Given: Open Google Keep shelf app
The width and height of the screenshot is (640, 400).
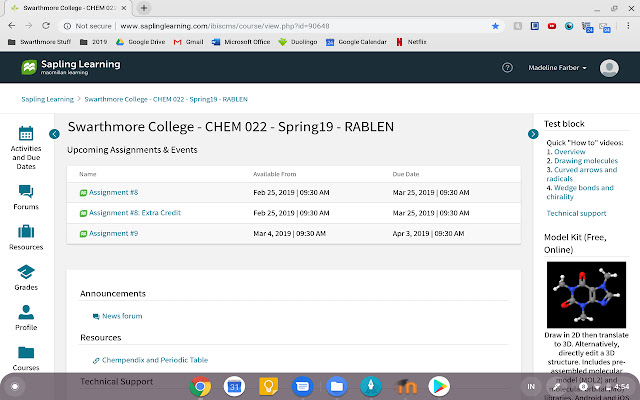Looking at the screenshot, I should pos(268,386).
